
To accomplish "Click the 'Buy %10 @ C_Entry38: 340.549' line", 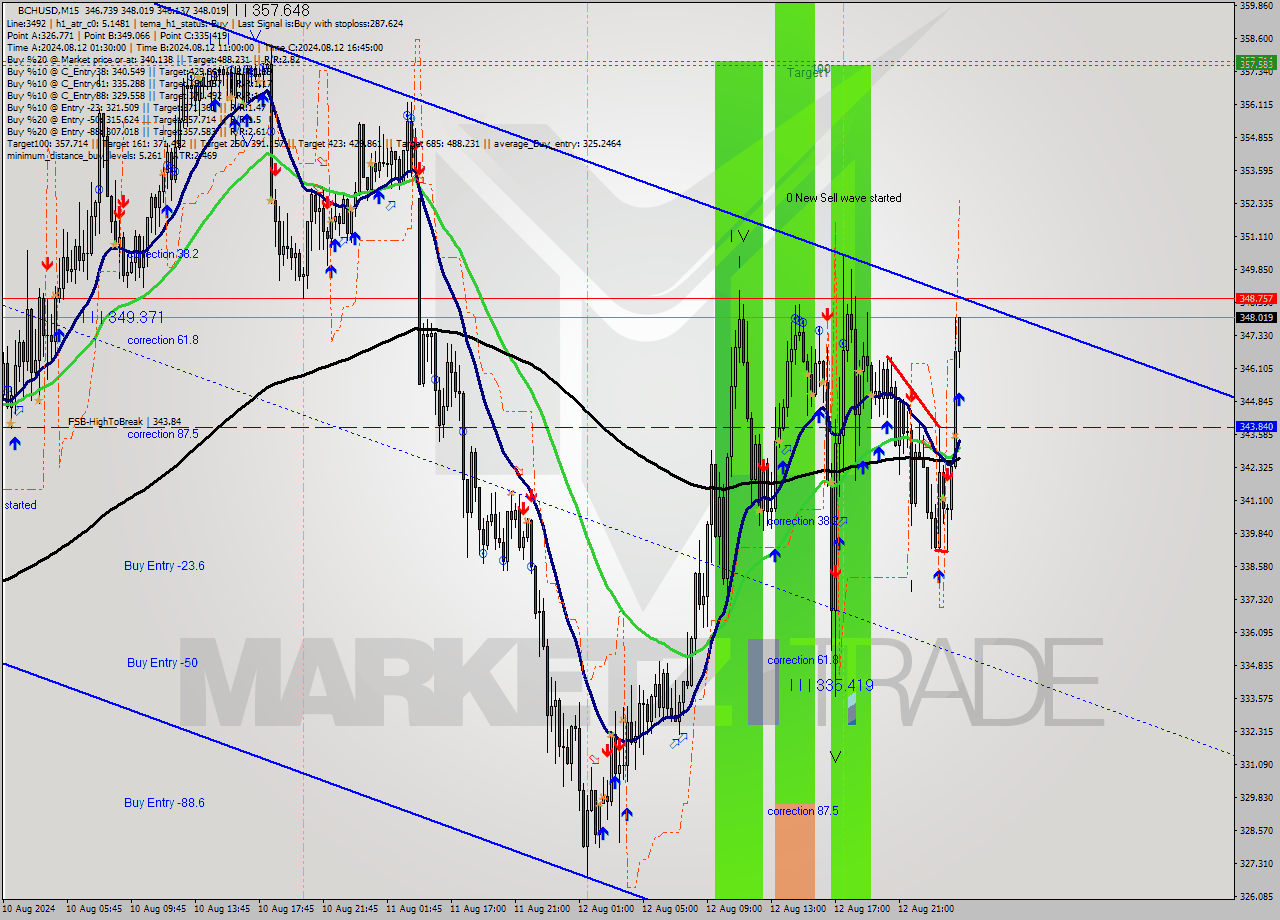I will point(140,71).
